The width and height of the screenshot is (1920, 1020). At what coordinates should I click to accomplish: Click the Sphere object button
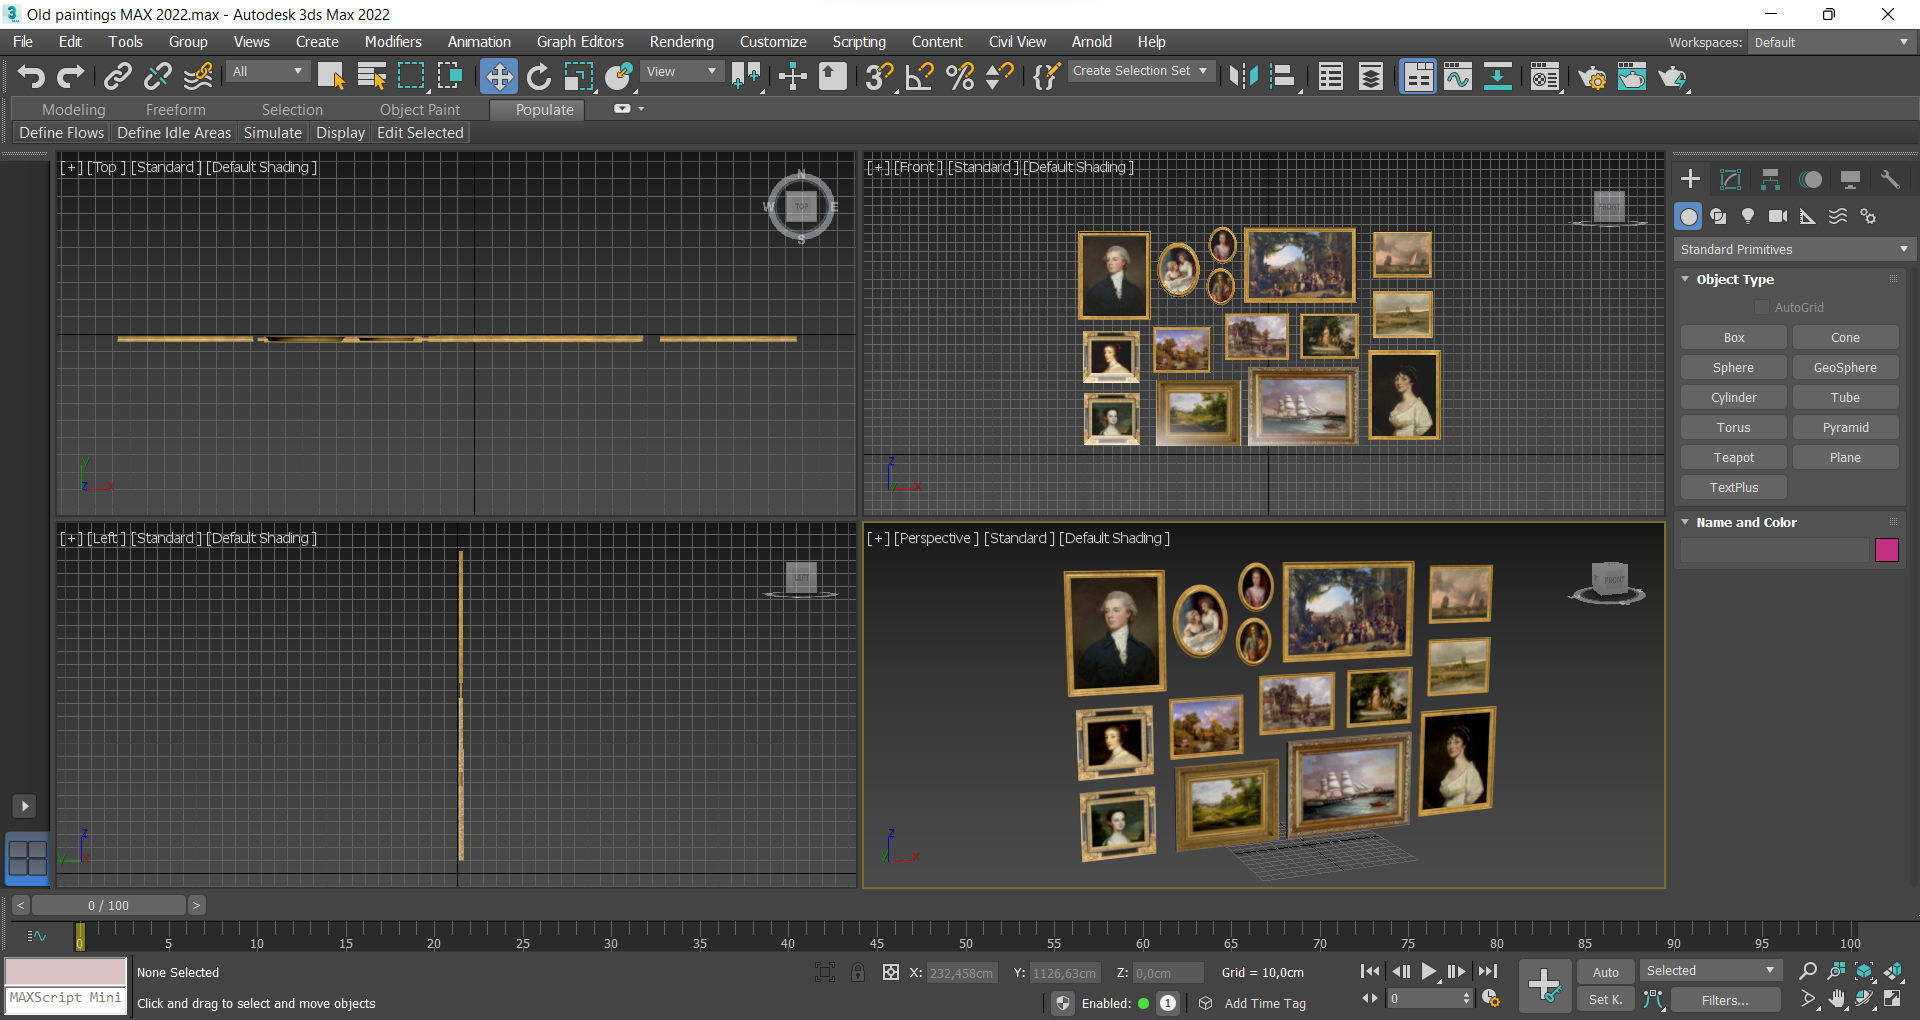pos(1733,367)
